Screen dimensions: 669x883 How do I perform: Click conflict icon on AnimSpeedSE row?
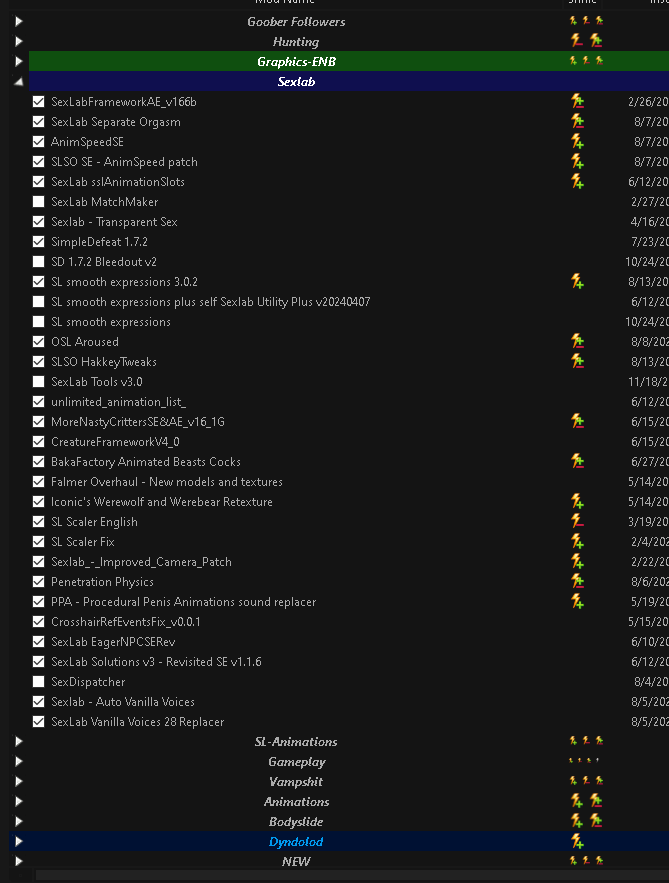click(x=577, y=141)
